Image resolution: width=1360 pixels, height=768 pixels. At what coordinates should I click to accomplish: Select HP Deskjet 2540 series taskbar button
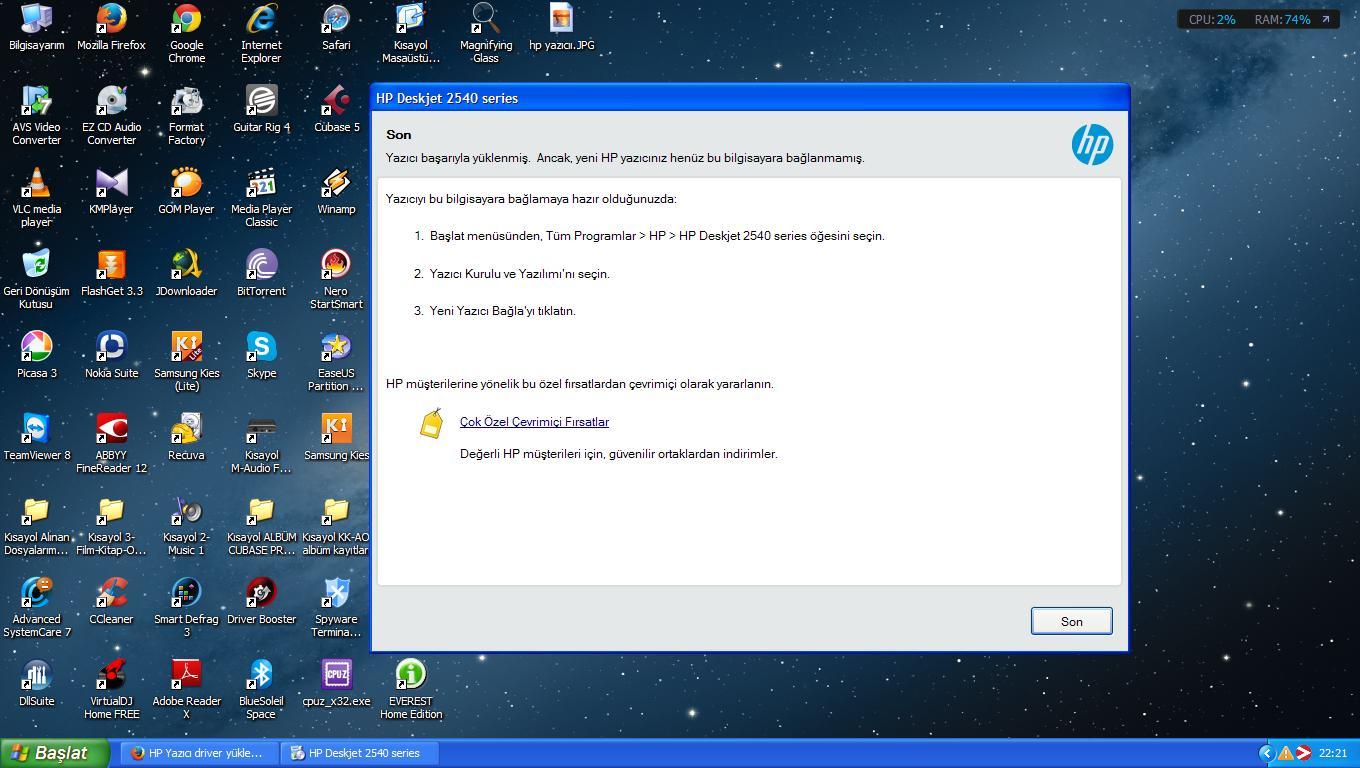coord(360,753)
